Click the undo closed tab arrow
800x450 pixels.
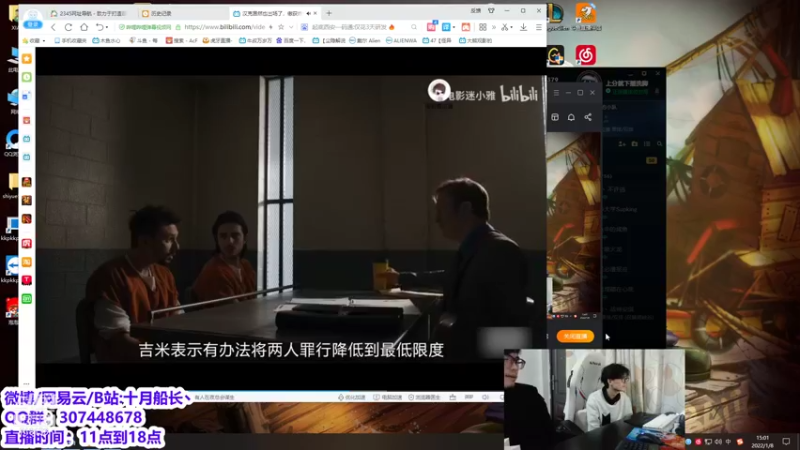[99, 27]
